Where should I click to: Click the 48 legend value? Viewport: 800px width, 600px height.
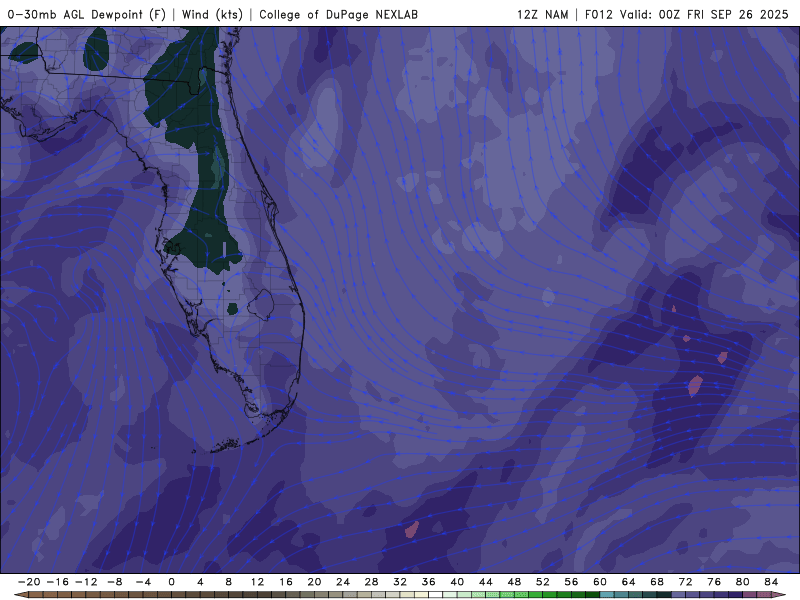514,582
